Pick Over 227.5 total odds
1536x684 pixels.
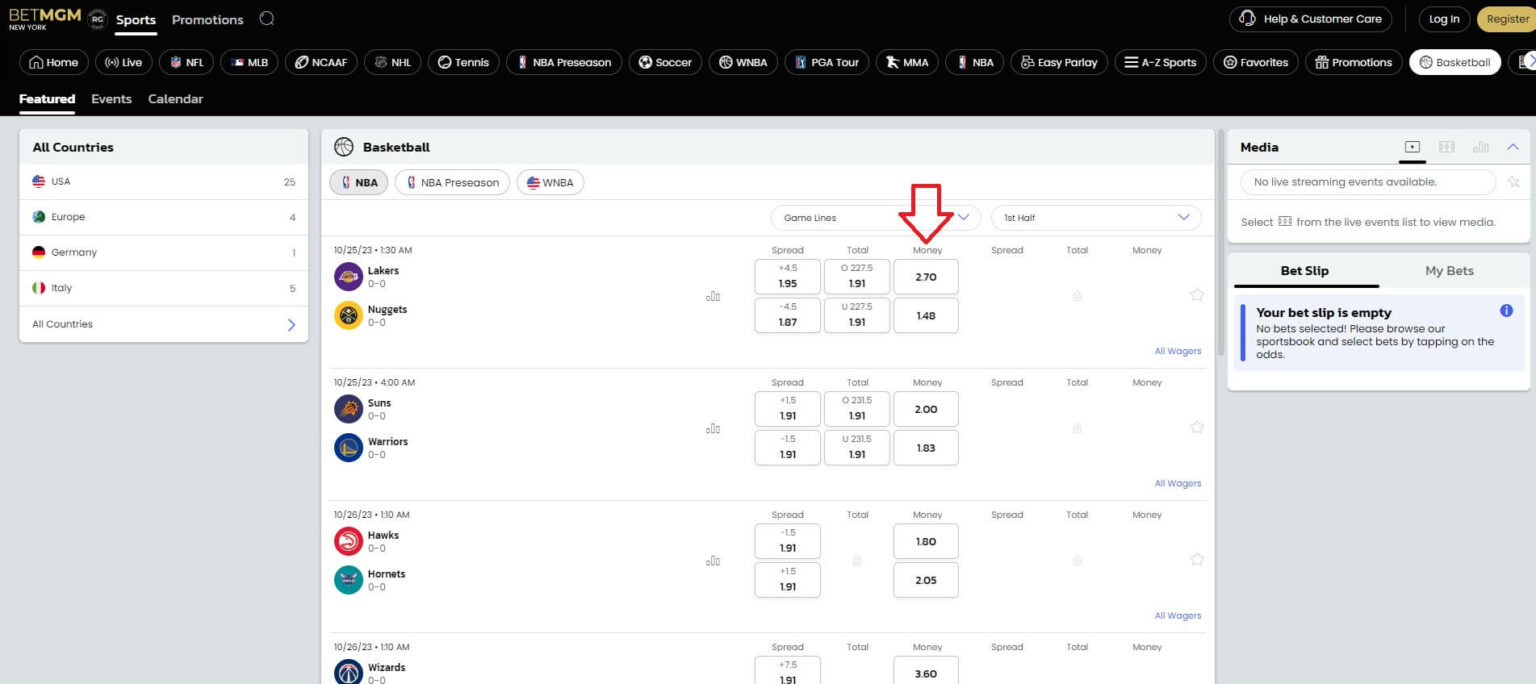pyautogui.click(x=857, y=277)
